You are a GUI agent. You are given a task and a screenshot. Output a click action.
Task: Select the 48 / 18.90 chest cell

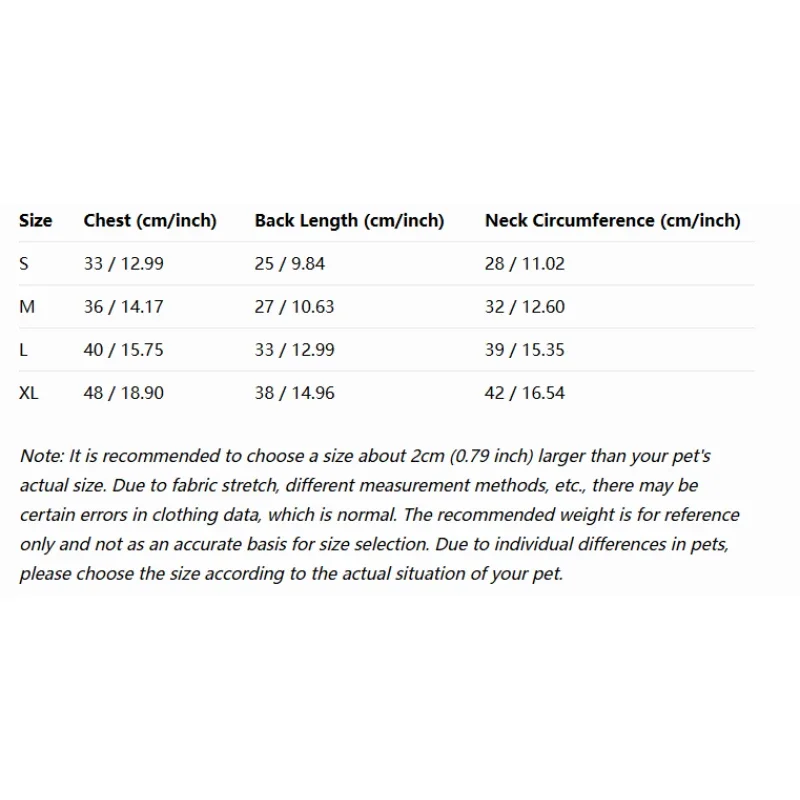click(x=124, y=393)
